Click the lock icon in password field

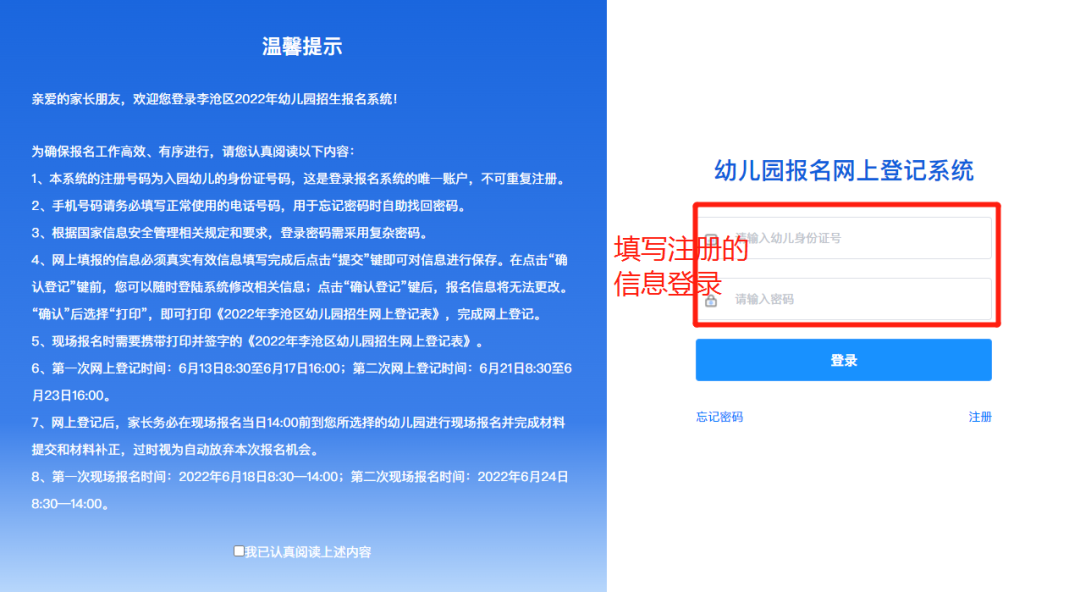[711, 300]
